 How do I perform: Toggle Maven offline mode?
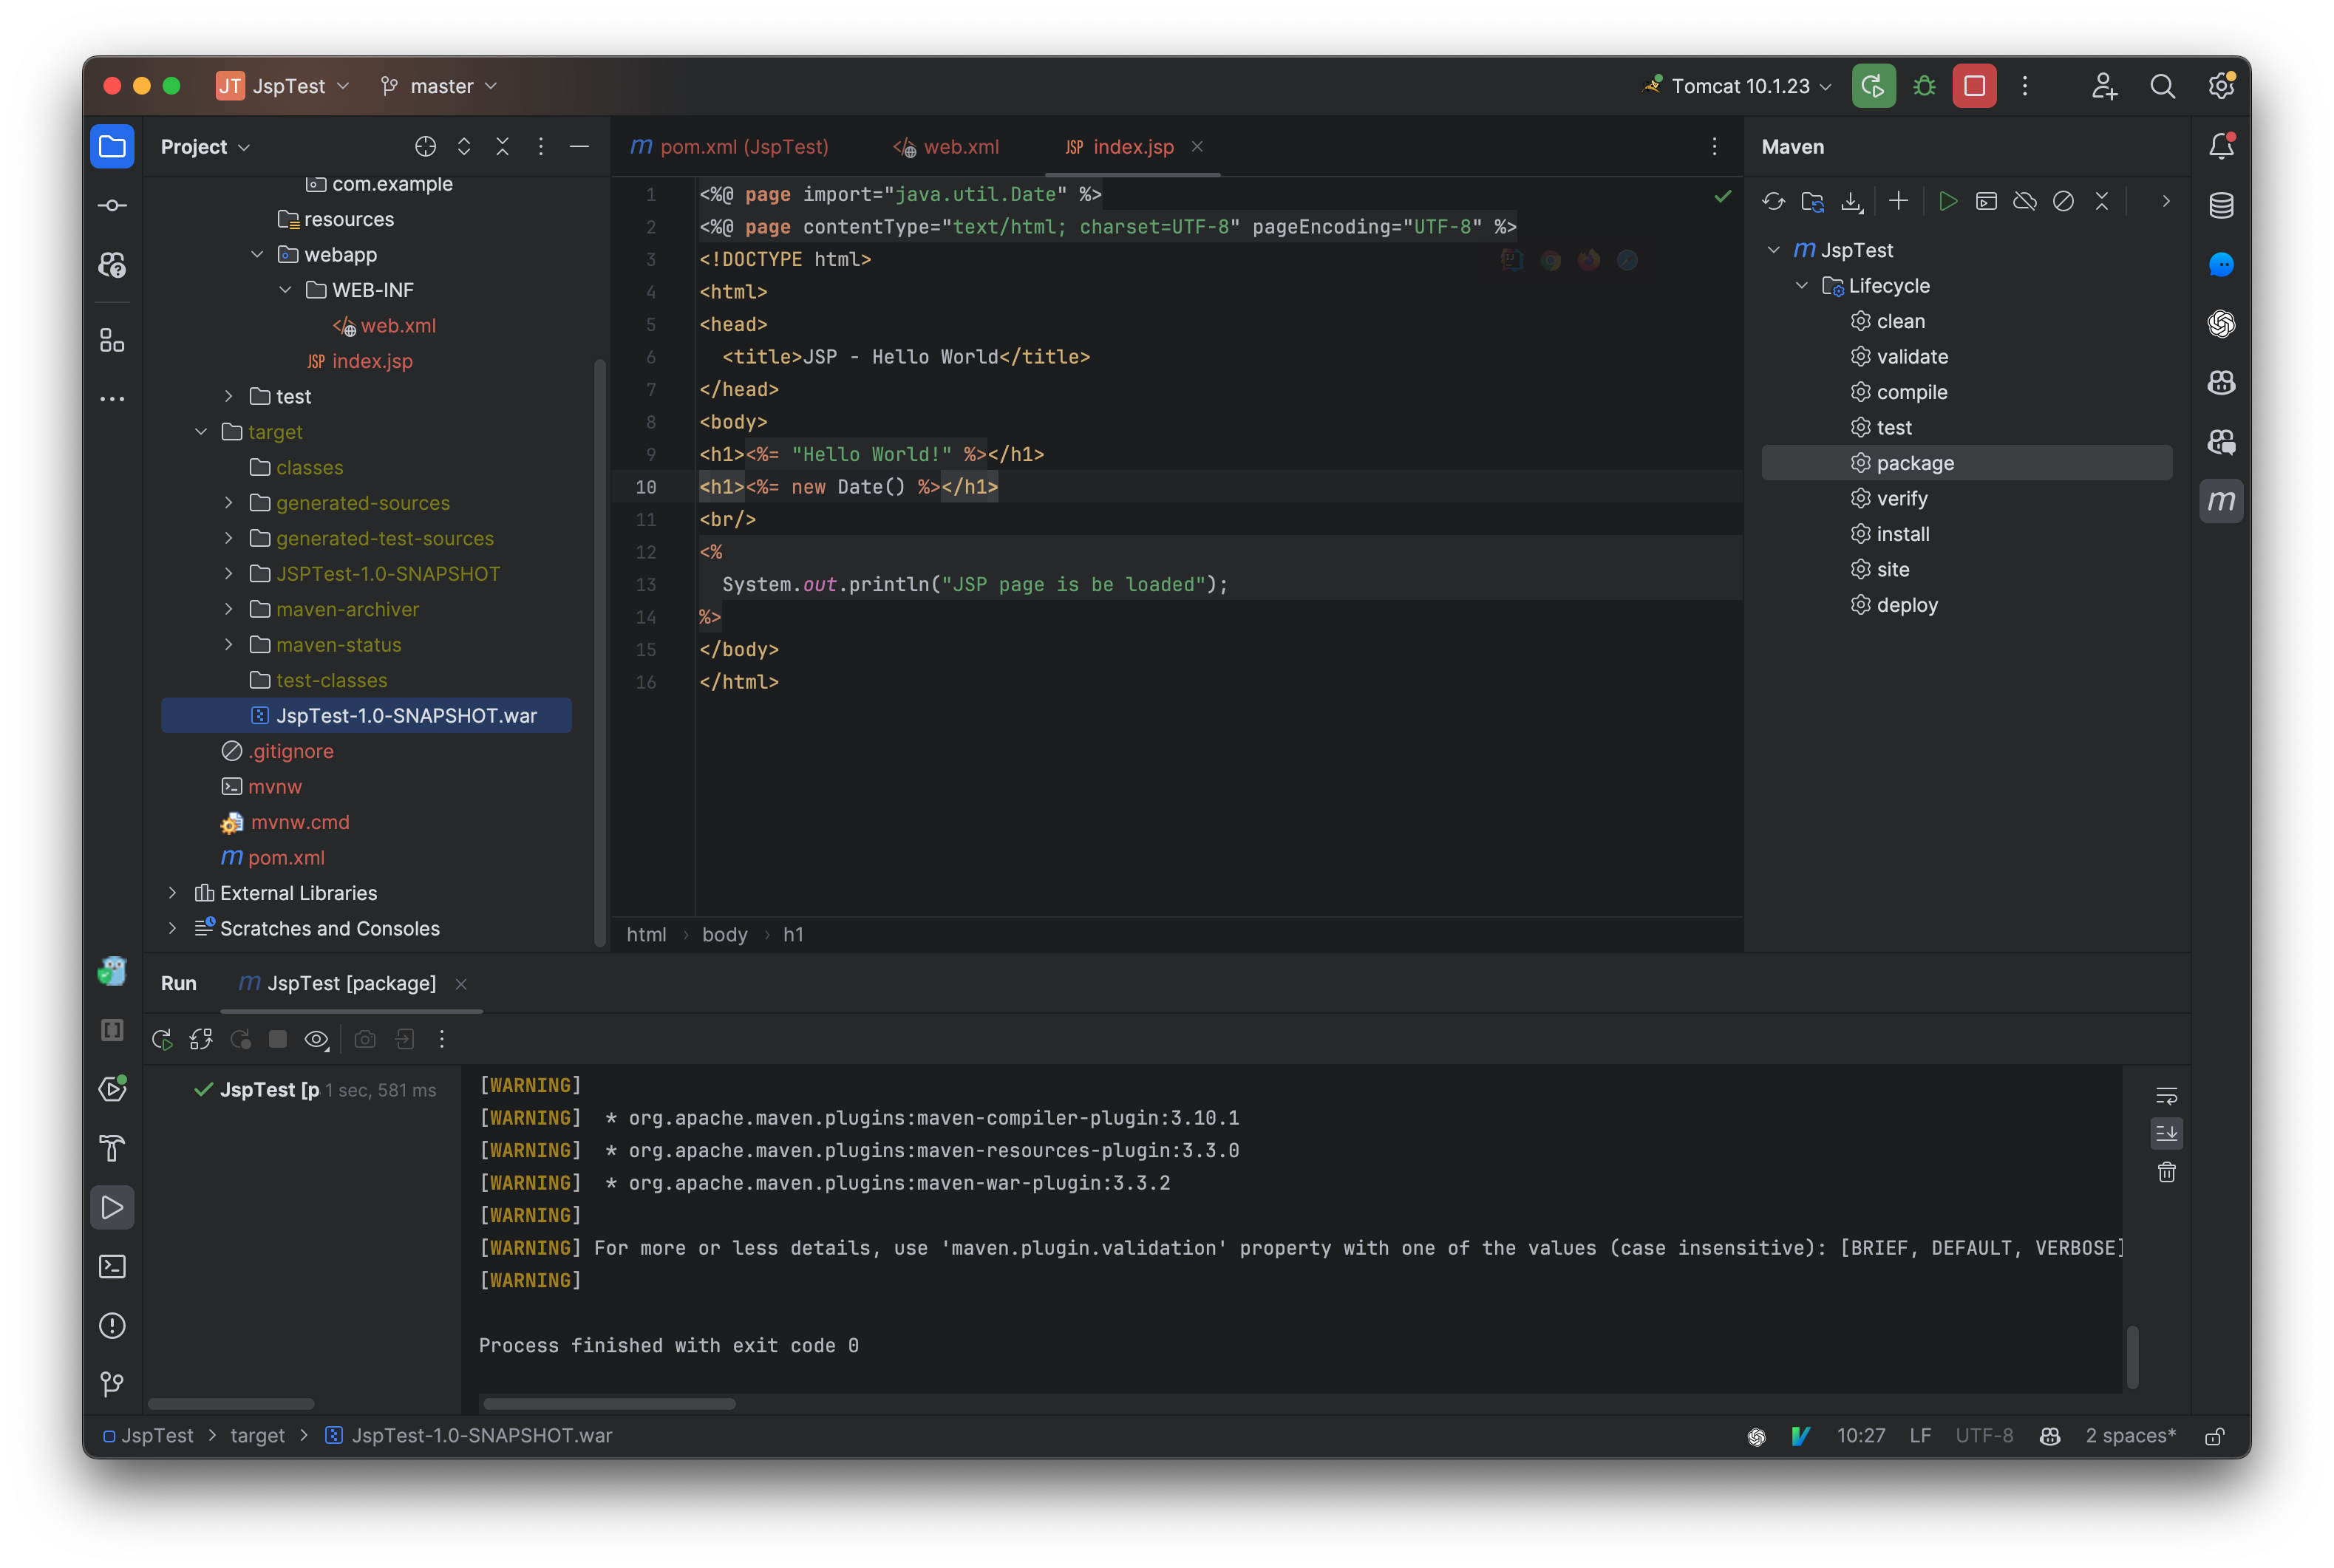click(x=2026, y=201)
